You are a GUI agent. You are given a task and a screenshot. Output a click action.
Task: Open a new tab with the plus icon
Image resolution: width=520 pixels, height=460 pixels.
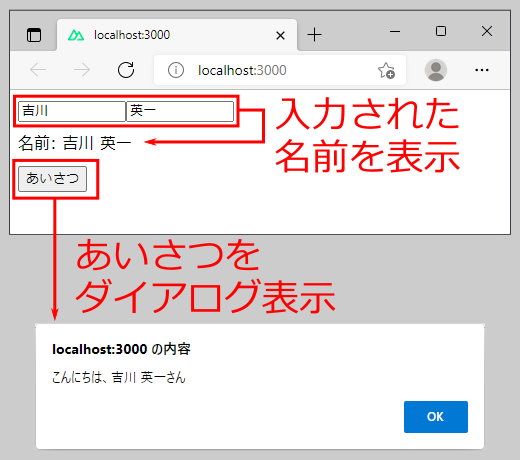click(x=314, y=35)
